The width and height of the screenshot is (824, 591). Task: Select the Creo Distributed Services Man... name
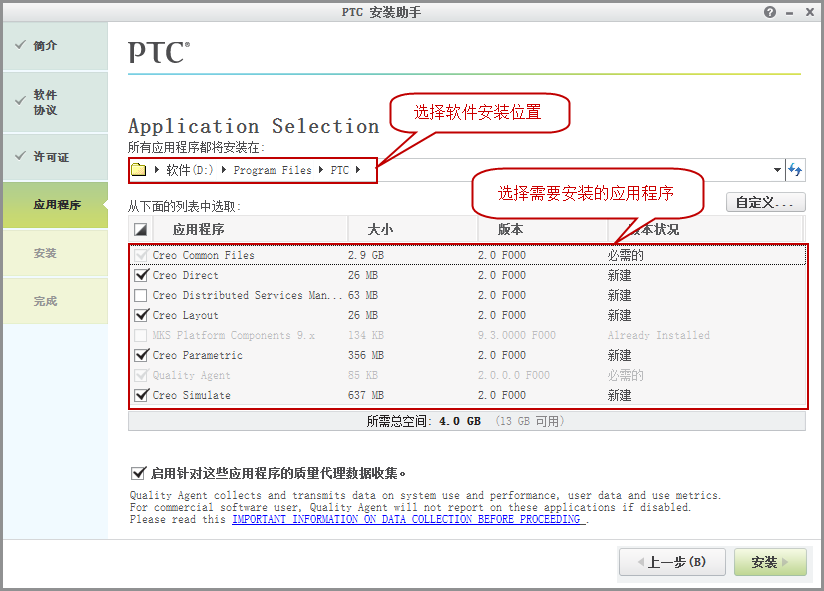tap(247, 295)
